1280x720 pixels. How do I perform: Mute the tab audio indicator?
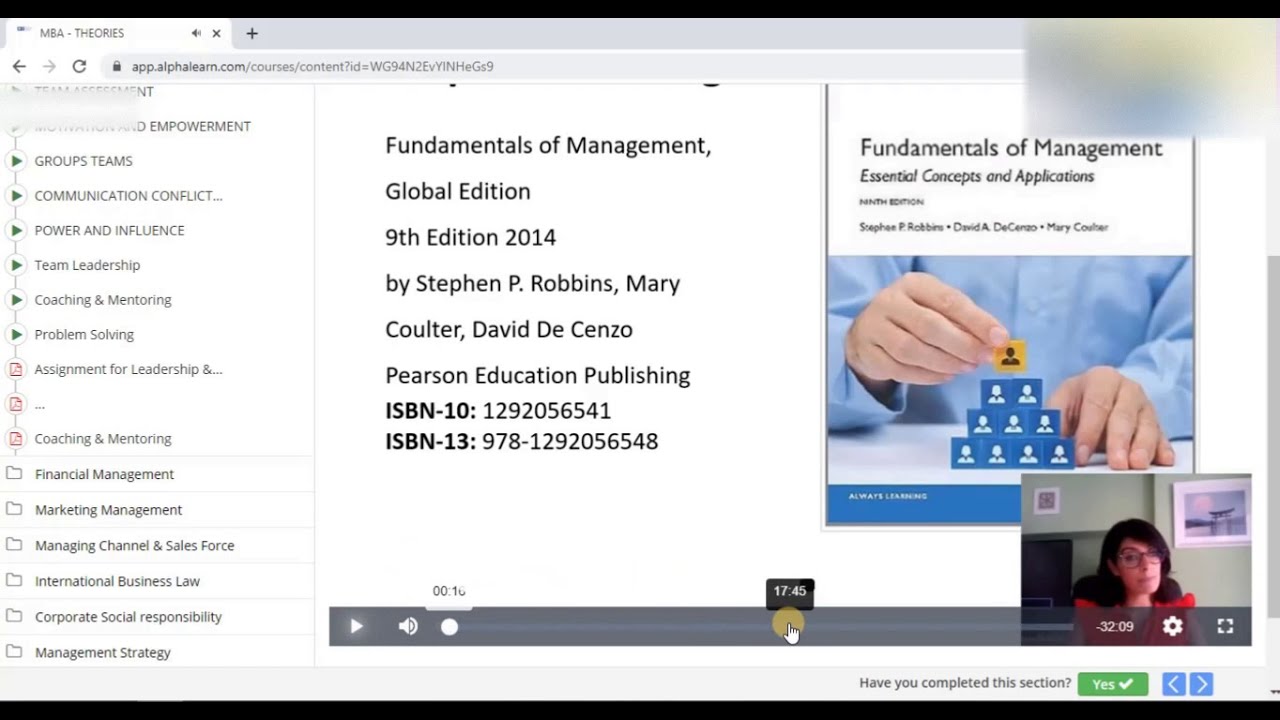point(196,33)
